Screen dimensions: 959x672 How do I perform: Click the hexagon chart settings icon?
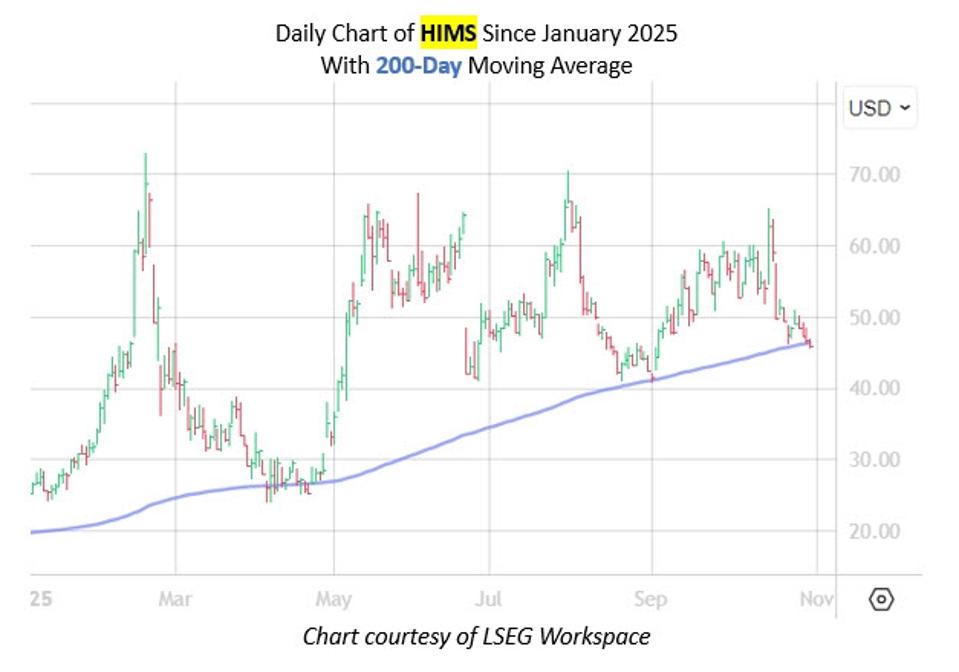(x=881, y=600)
